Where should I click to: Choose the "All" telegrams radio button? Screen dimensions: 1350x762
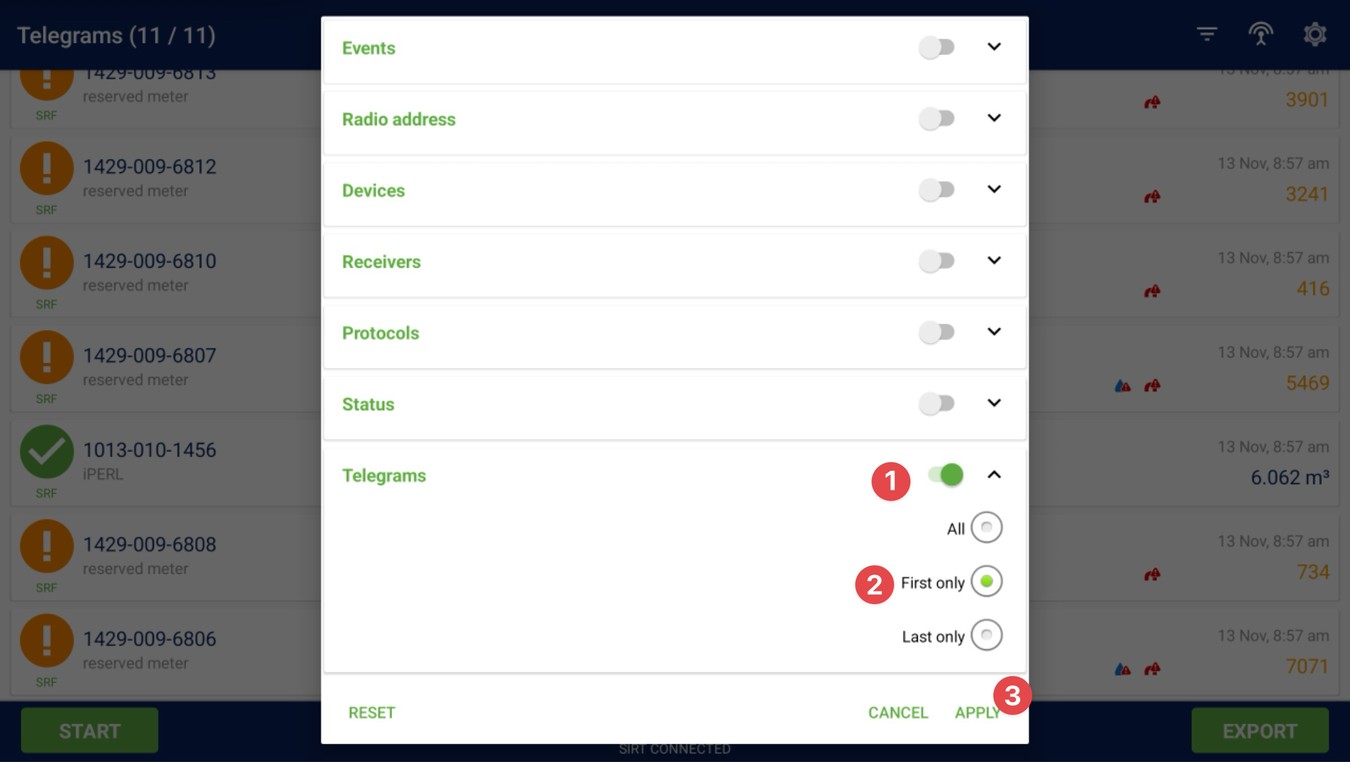[986, 528]
